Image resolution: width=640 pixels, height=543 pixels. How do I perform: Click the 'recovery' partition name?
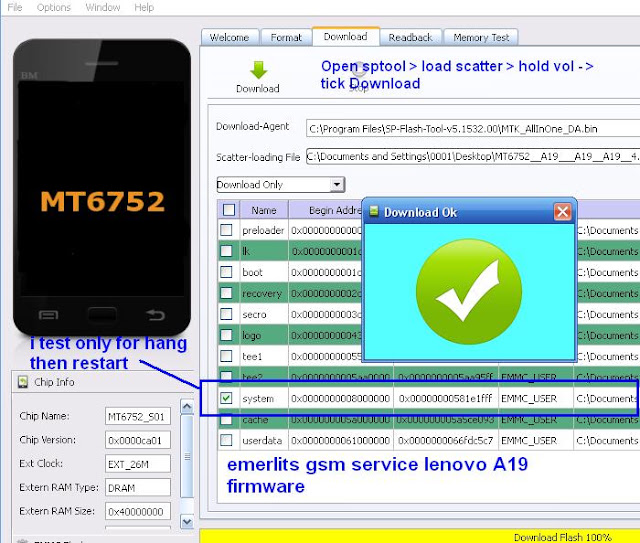262,294
